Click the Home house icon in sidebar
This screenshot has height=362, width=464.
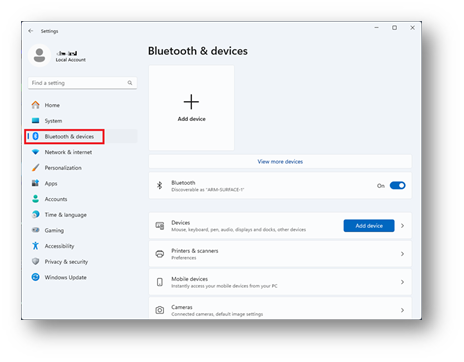tap(35, 105)
